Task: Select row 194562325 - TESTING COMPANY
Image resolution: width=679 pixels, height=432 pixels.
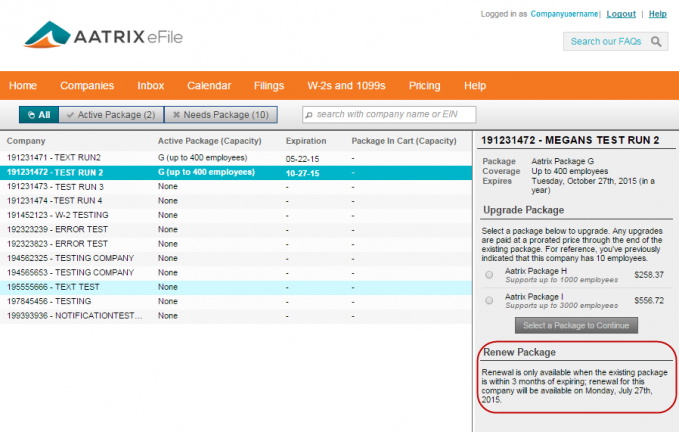Action: [236, 258]
